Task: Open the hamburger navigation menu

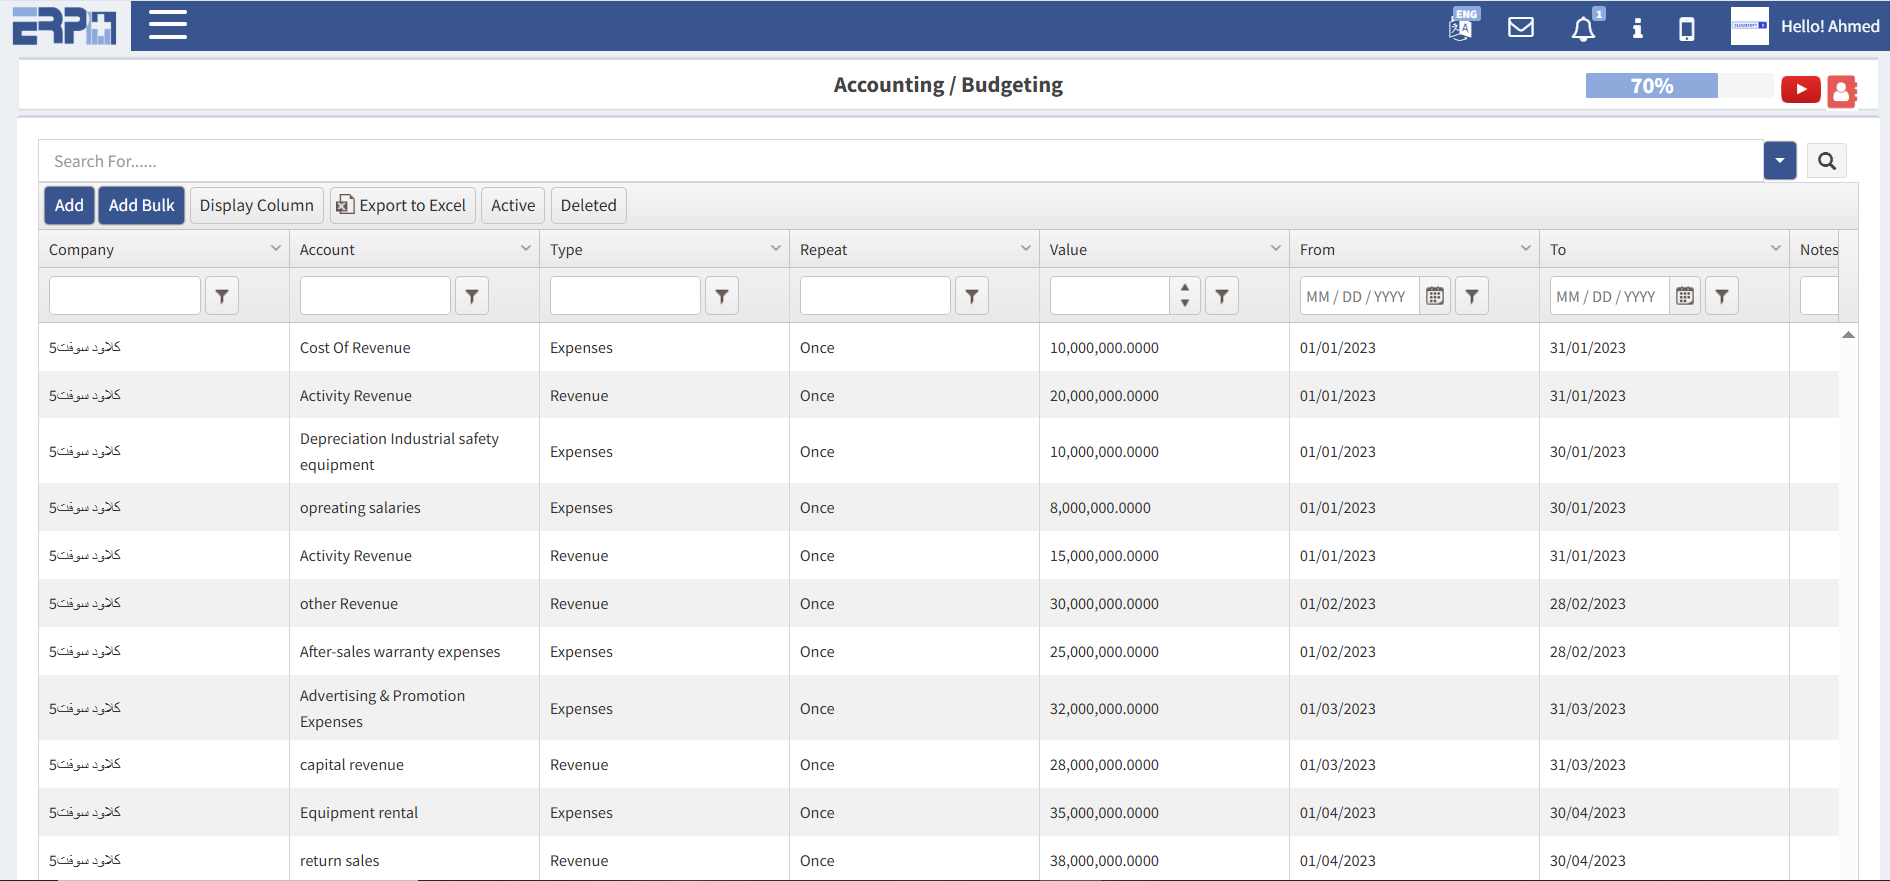Action: point(168,25)
